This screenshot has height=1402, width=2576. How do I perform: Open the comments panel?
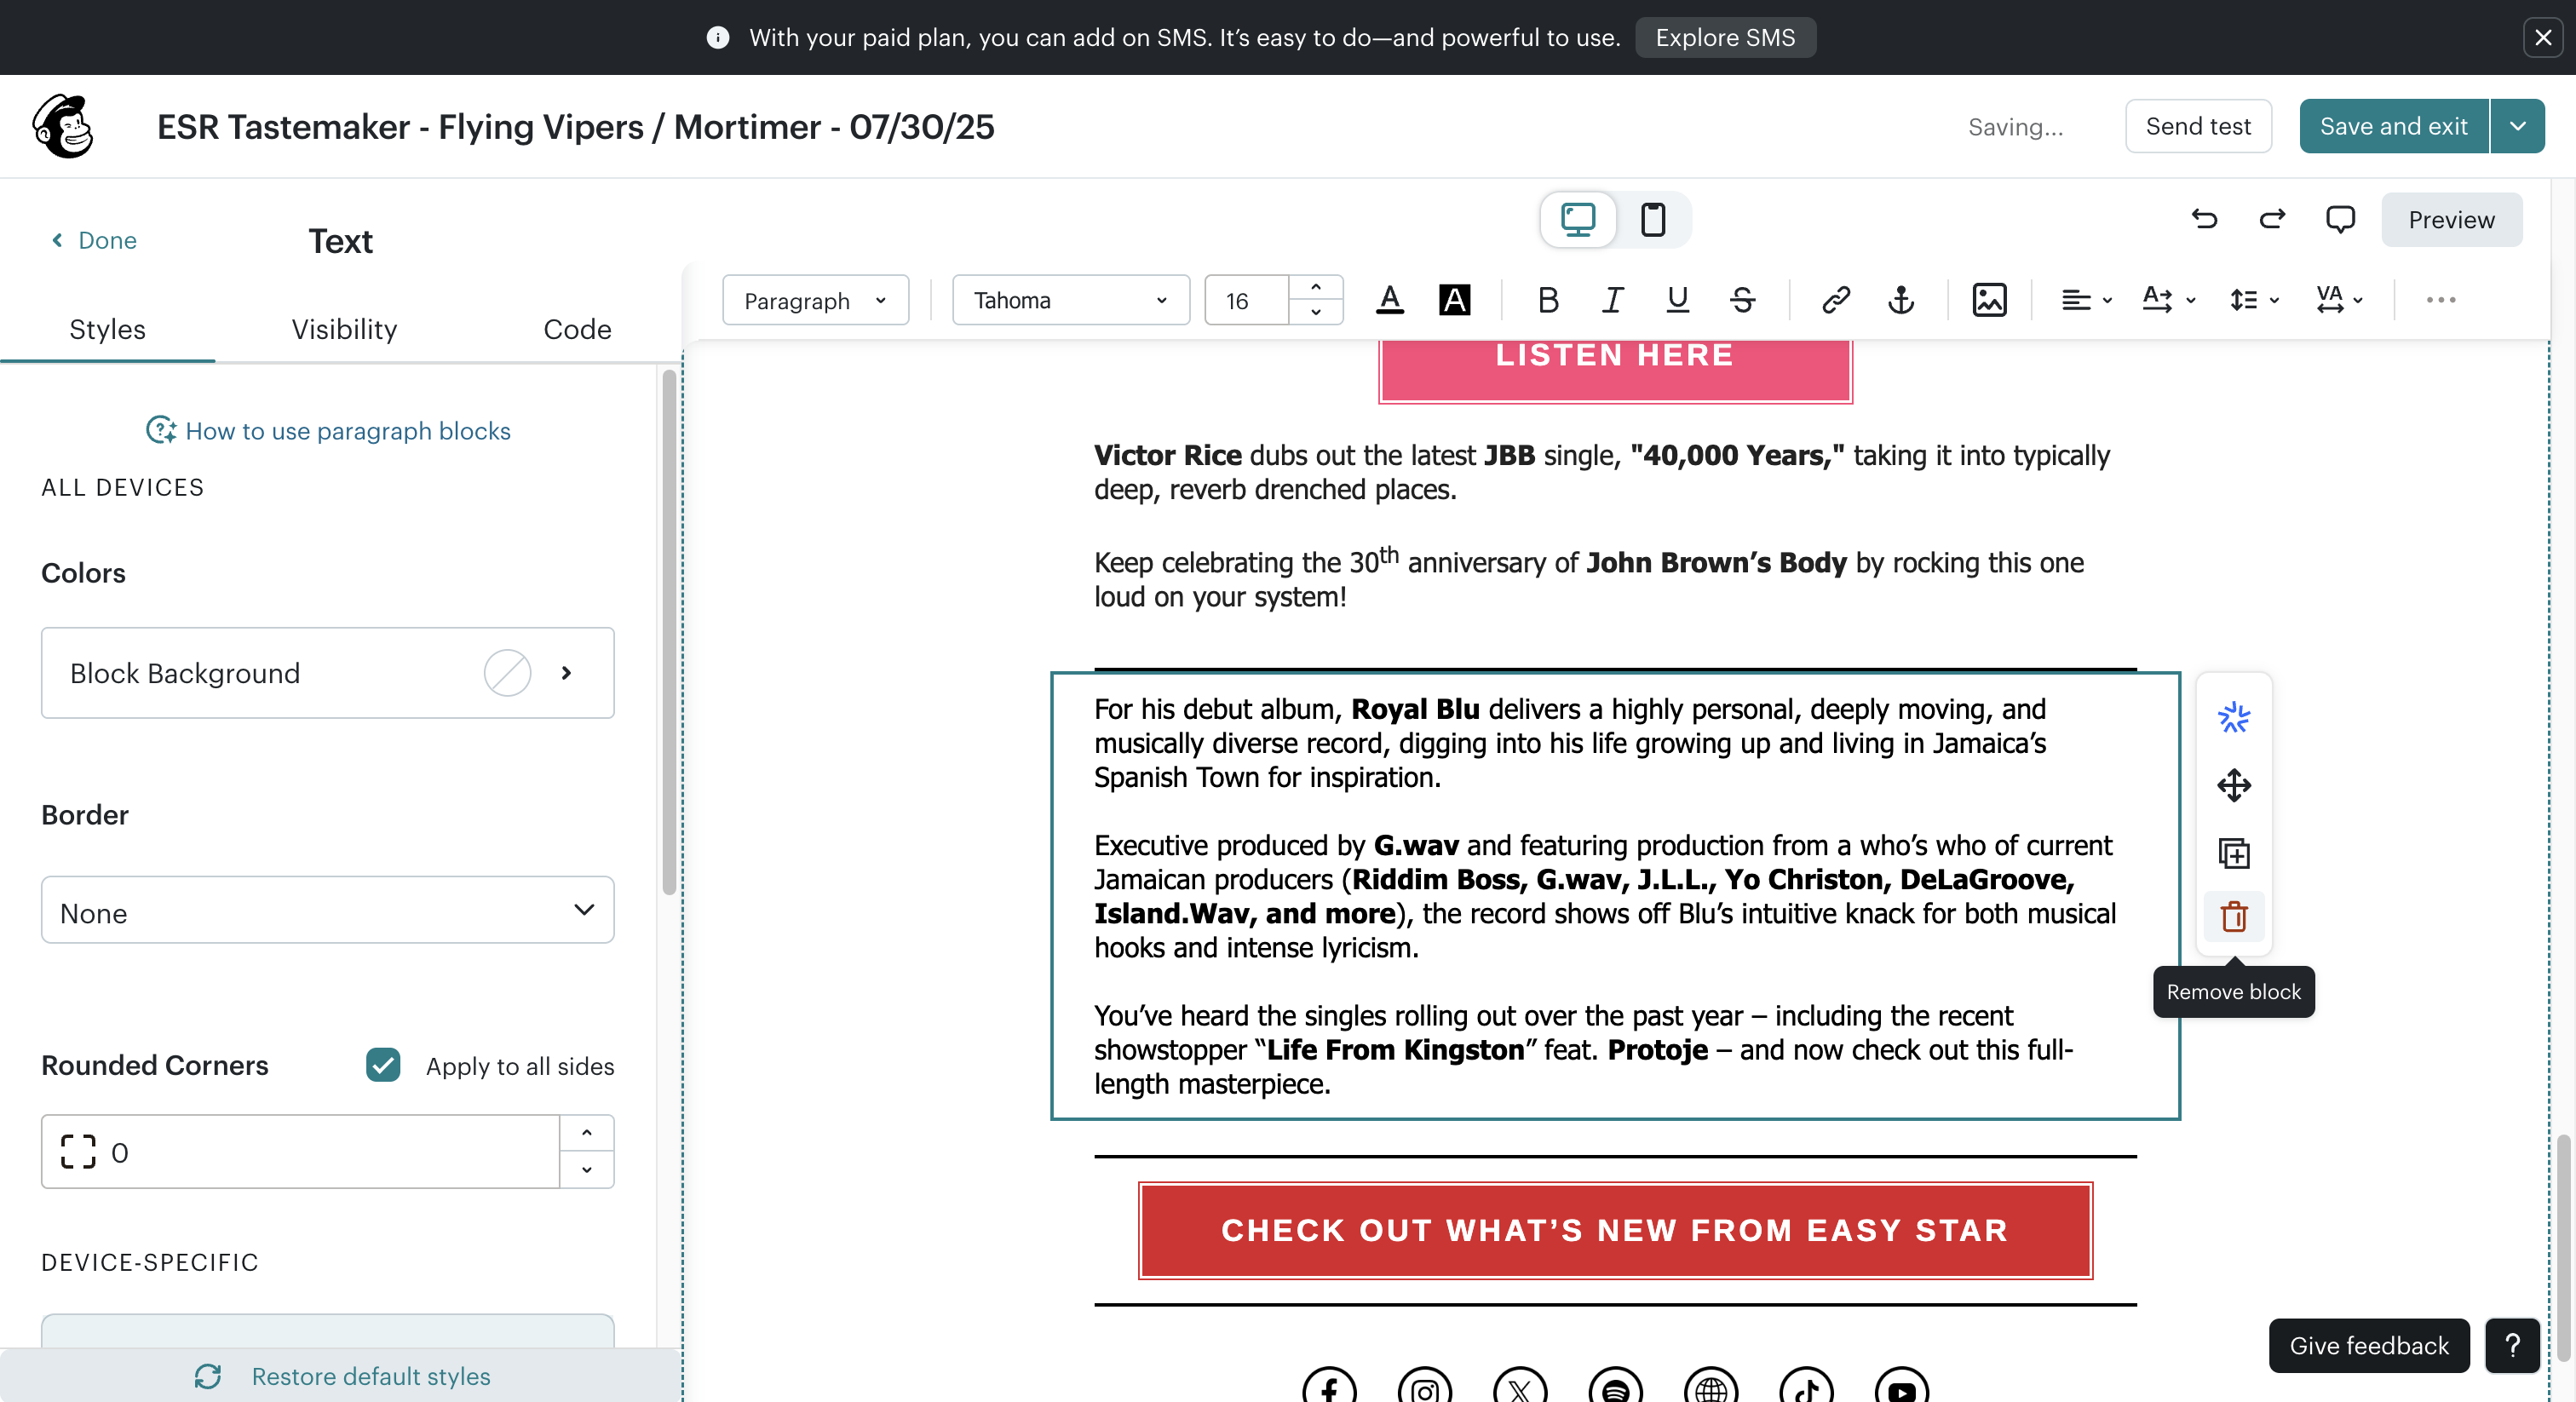[2340, 219]
